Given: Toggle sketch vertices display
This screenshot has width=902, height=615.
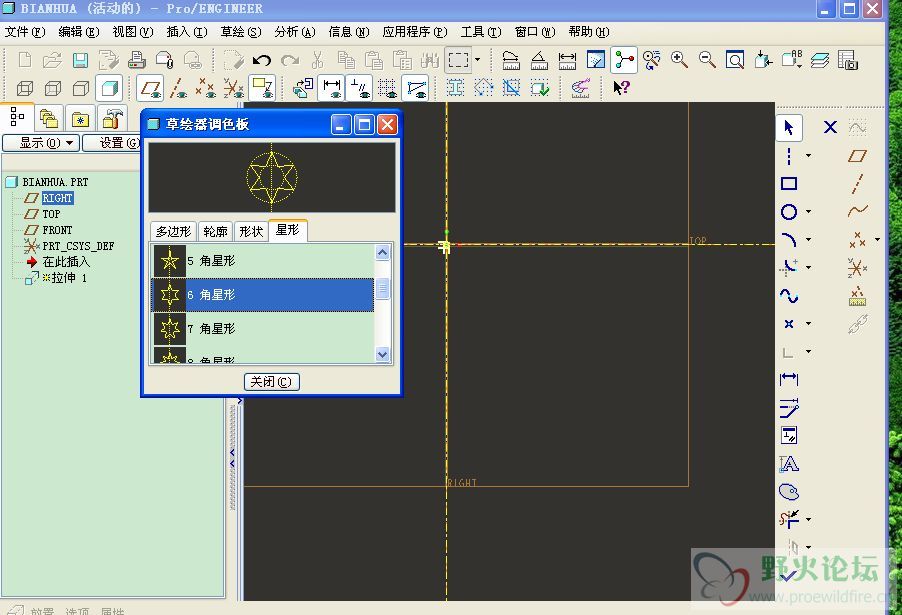Looking at the screenshot, I should click(x=415, y=88).
